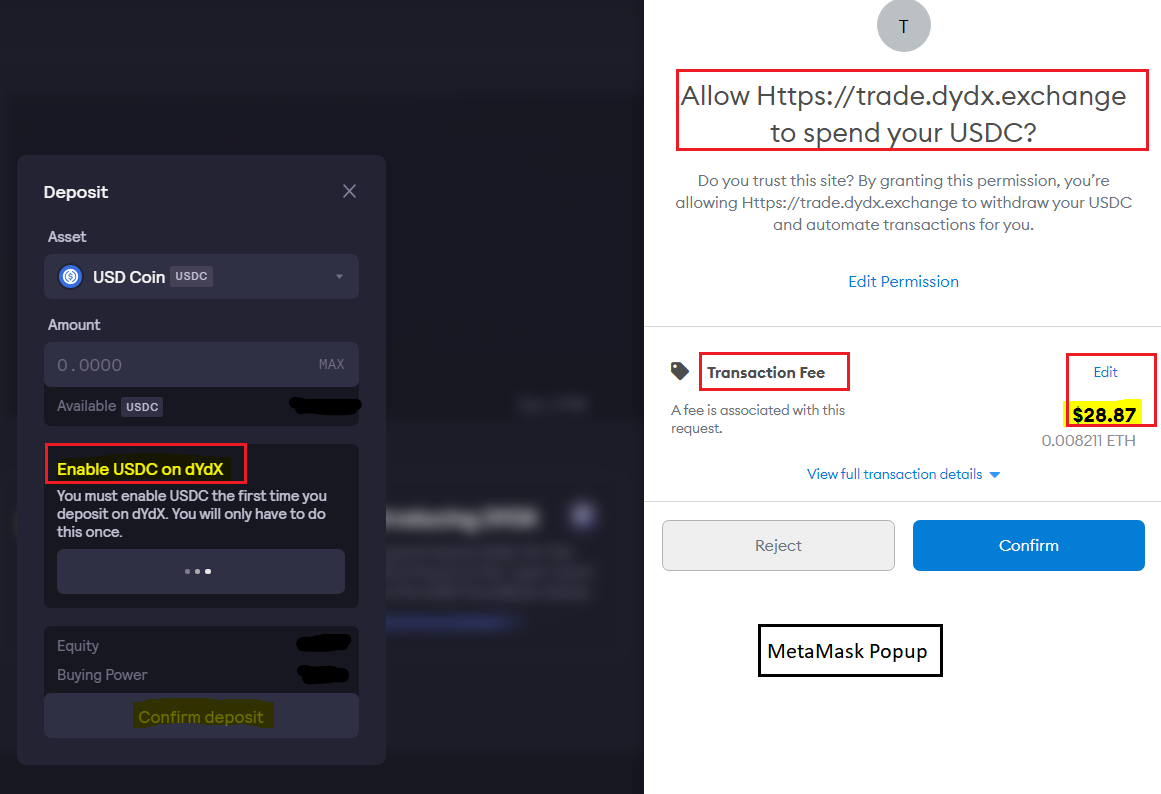
Task: Click the blue arrow next to transaction details
Action: pos(995,475)
